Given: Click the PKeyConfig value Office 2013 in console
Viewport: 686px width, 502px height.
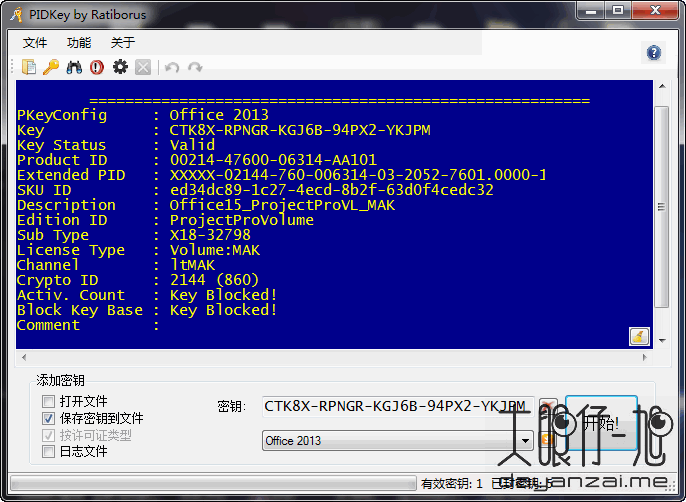Looking at the screenshot, I should click(x=219, y=115).
